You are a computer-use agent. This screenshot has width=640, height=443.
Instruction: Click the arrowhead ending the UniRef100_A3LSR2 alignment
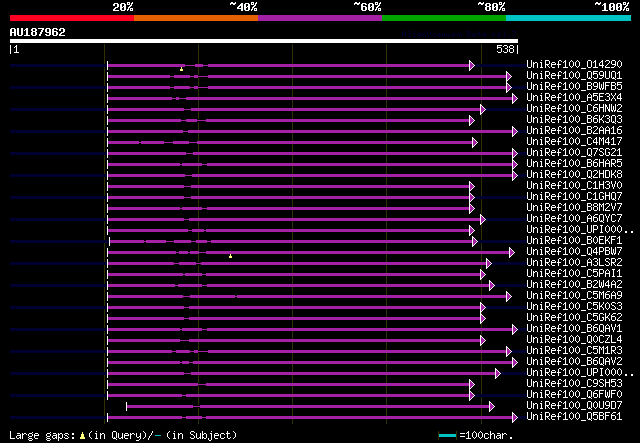tap(489, 264)
